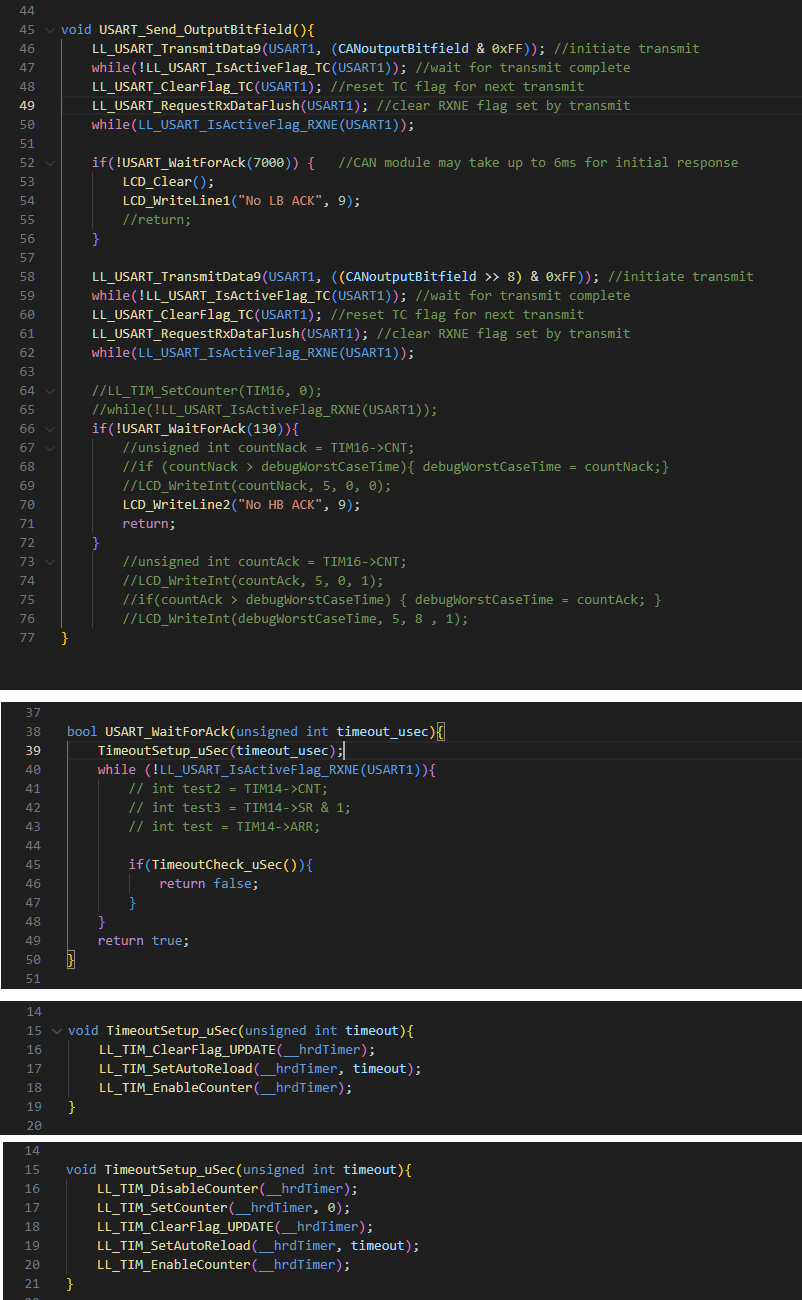Click '//LCD_WriteInt(countAck, 5, 0, 1);' comment
802x1300 pixels.
tap(253, 581)
